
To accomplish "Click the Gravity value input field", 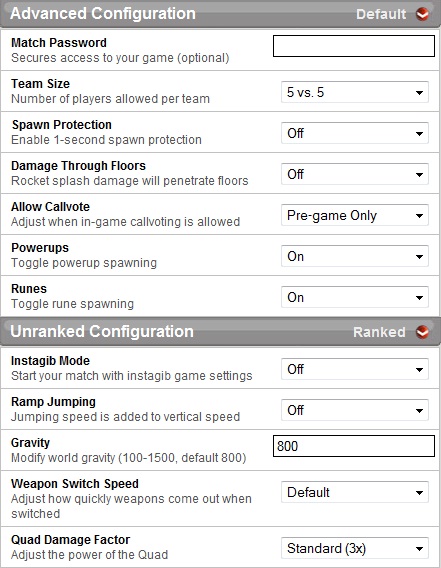I will point(354,446).
